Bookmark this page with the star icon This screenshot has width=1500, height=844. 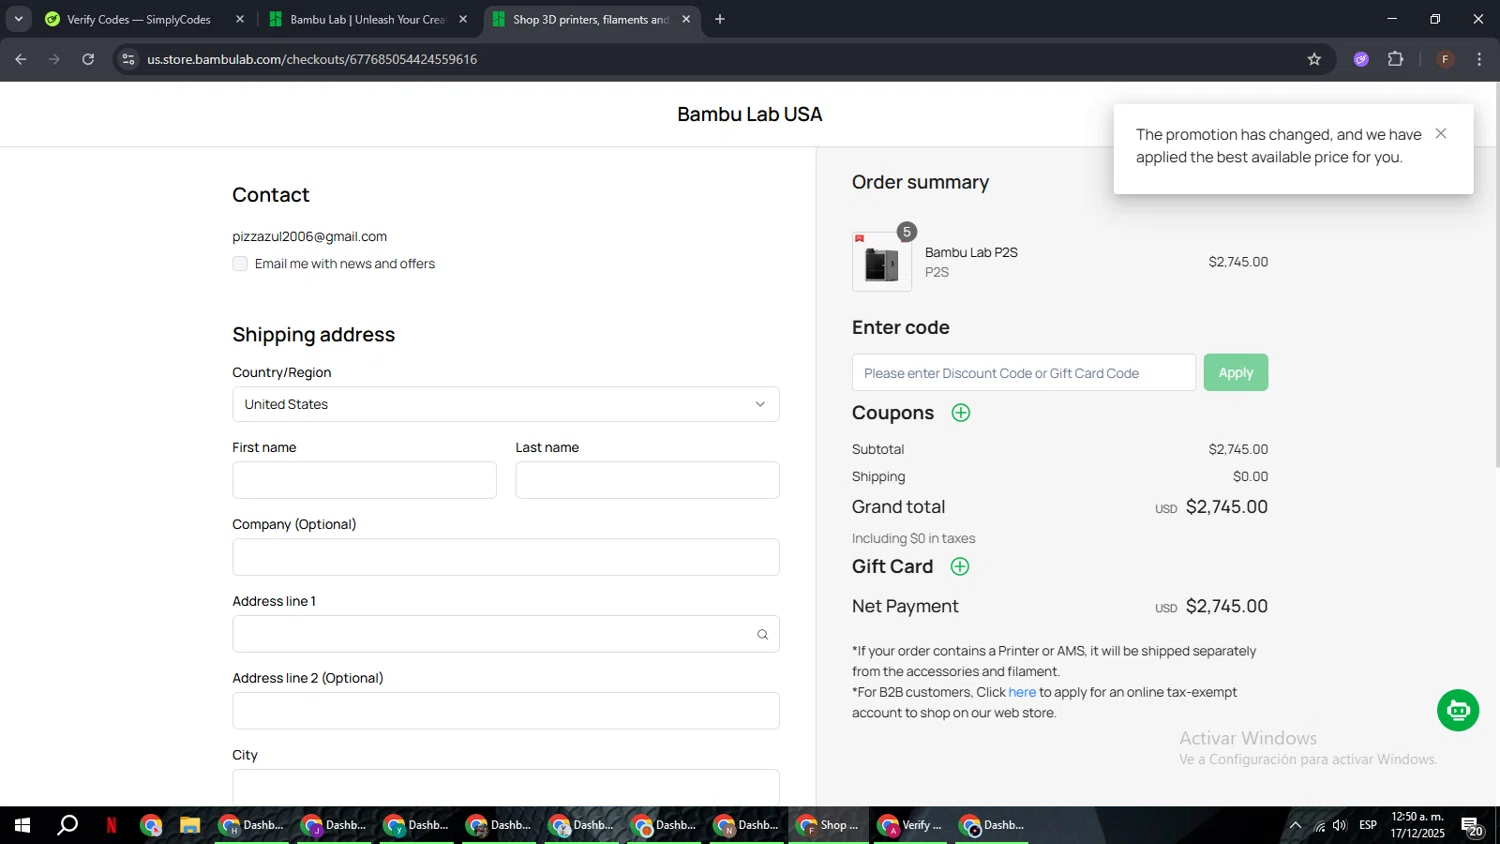pyautogui.click(x=1314, y=59)
